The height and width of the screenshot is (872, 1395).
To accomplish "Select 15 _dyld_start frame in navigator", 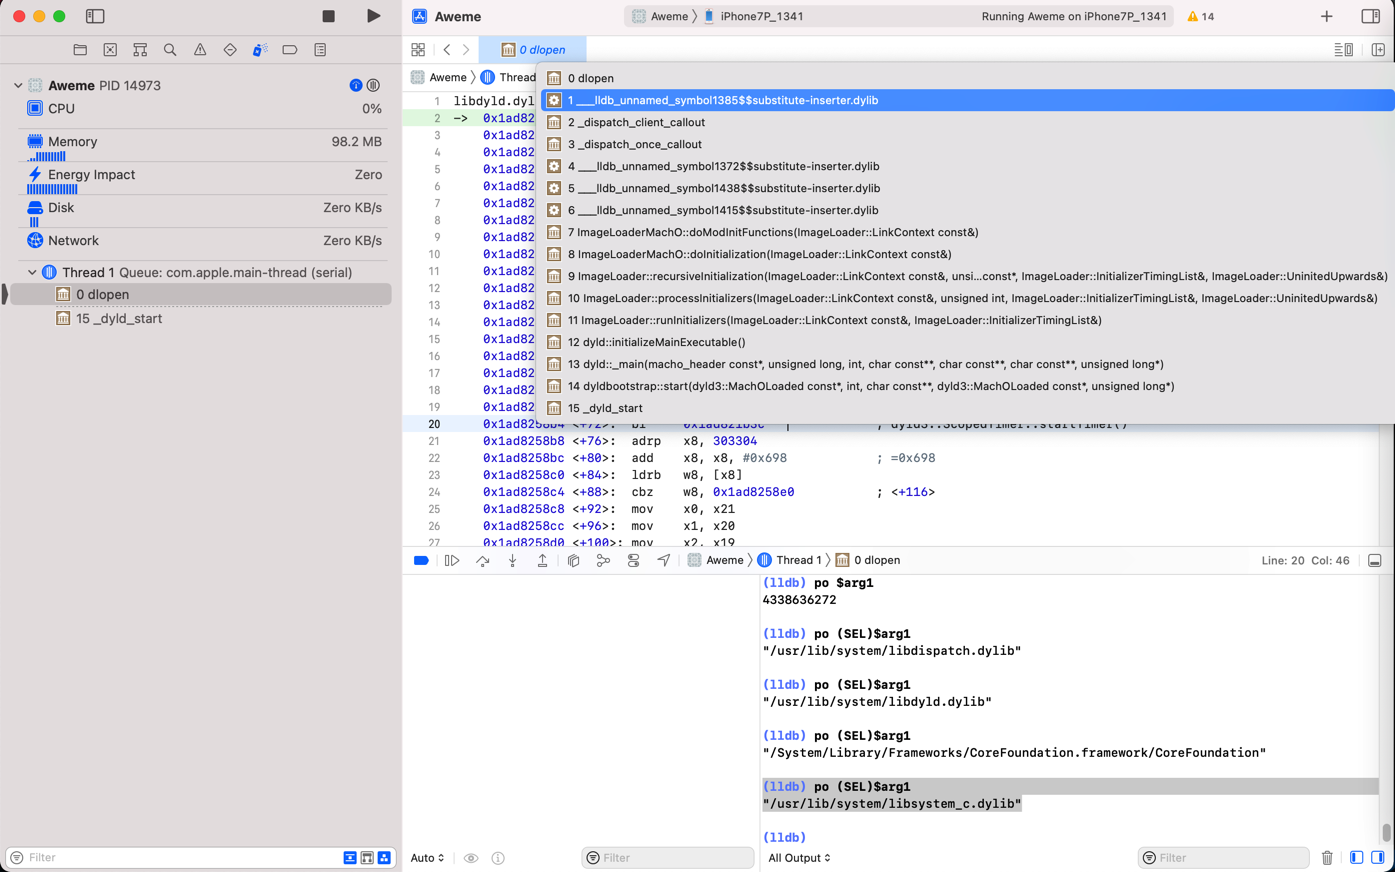I will pos(118,319).
